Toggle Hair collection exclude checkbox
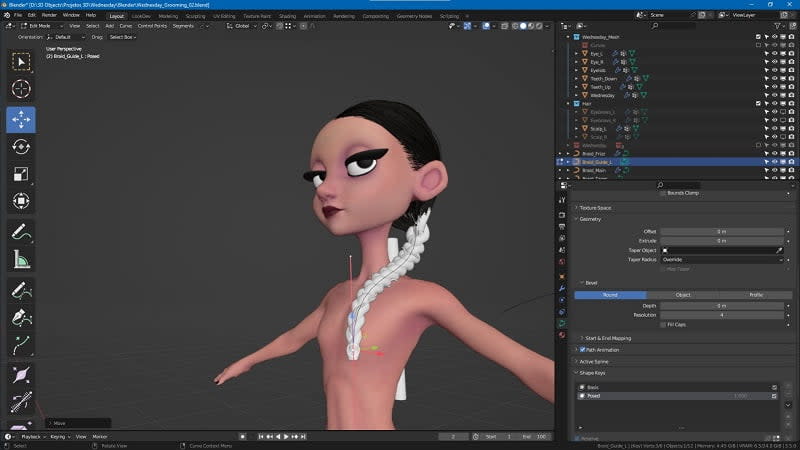 tap(758, 104)
